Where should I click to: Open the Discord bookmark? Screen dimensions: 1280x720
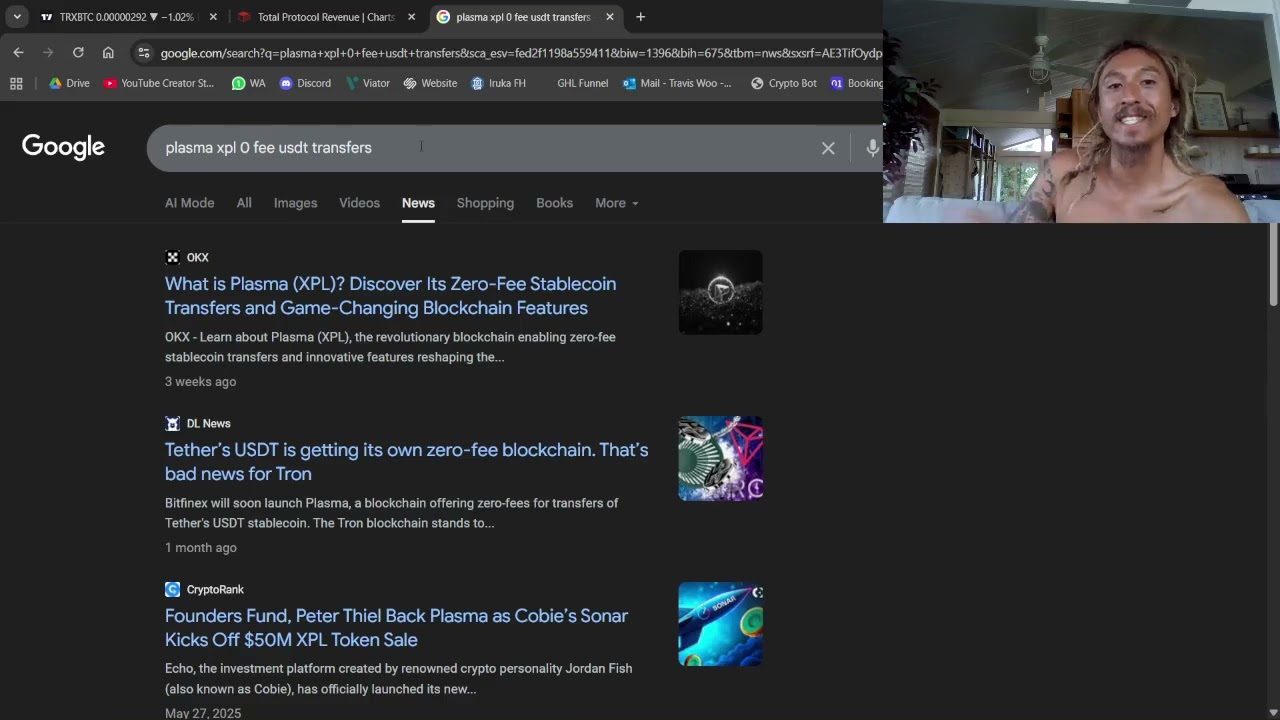(305, 83)
